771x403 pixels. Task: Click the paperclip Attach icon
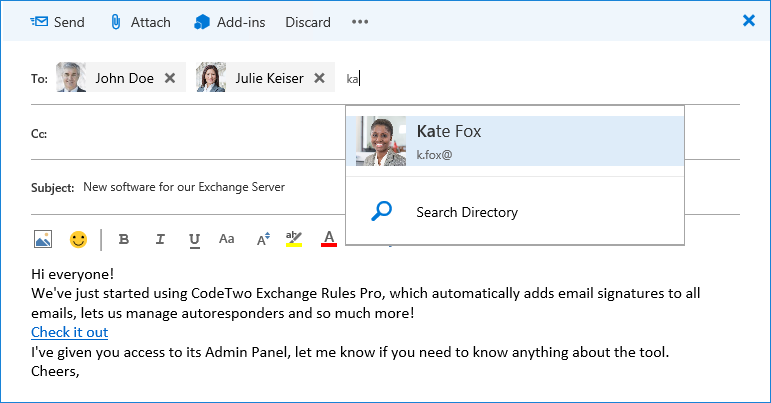116,22
